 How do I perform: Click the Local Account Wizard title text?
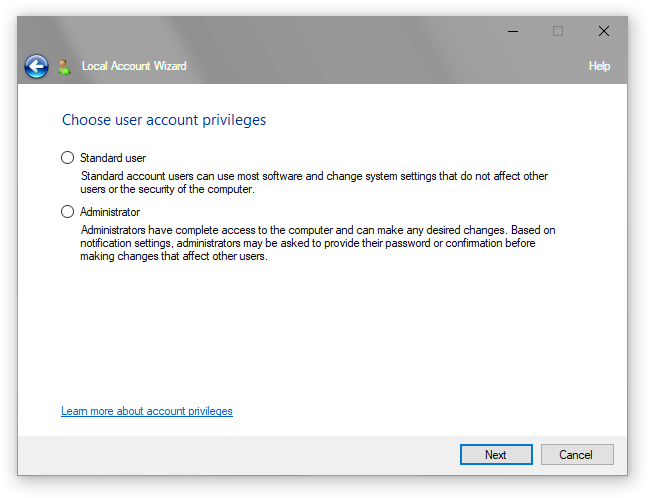tap(134, 66)
